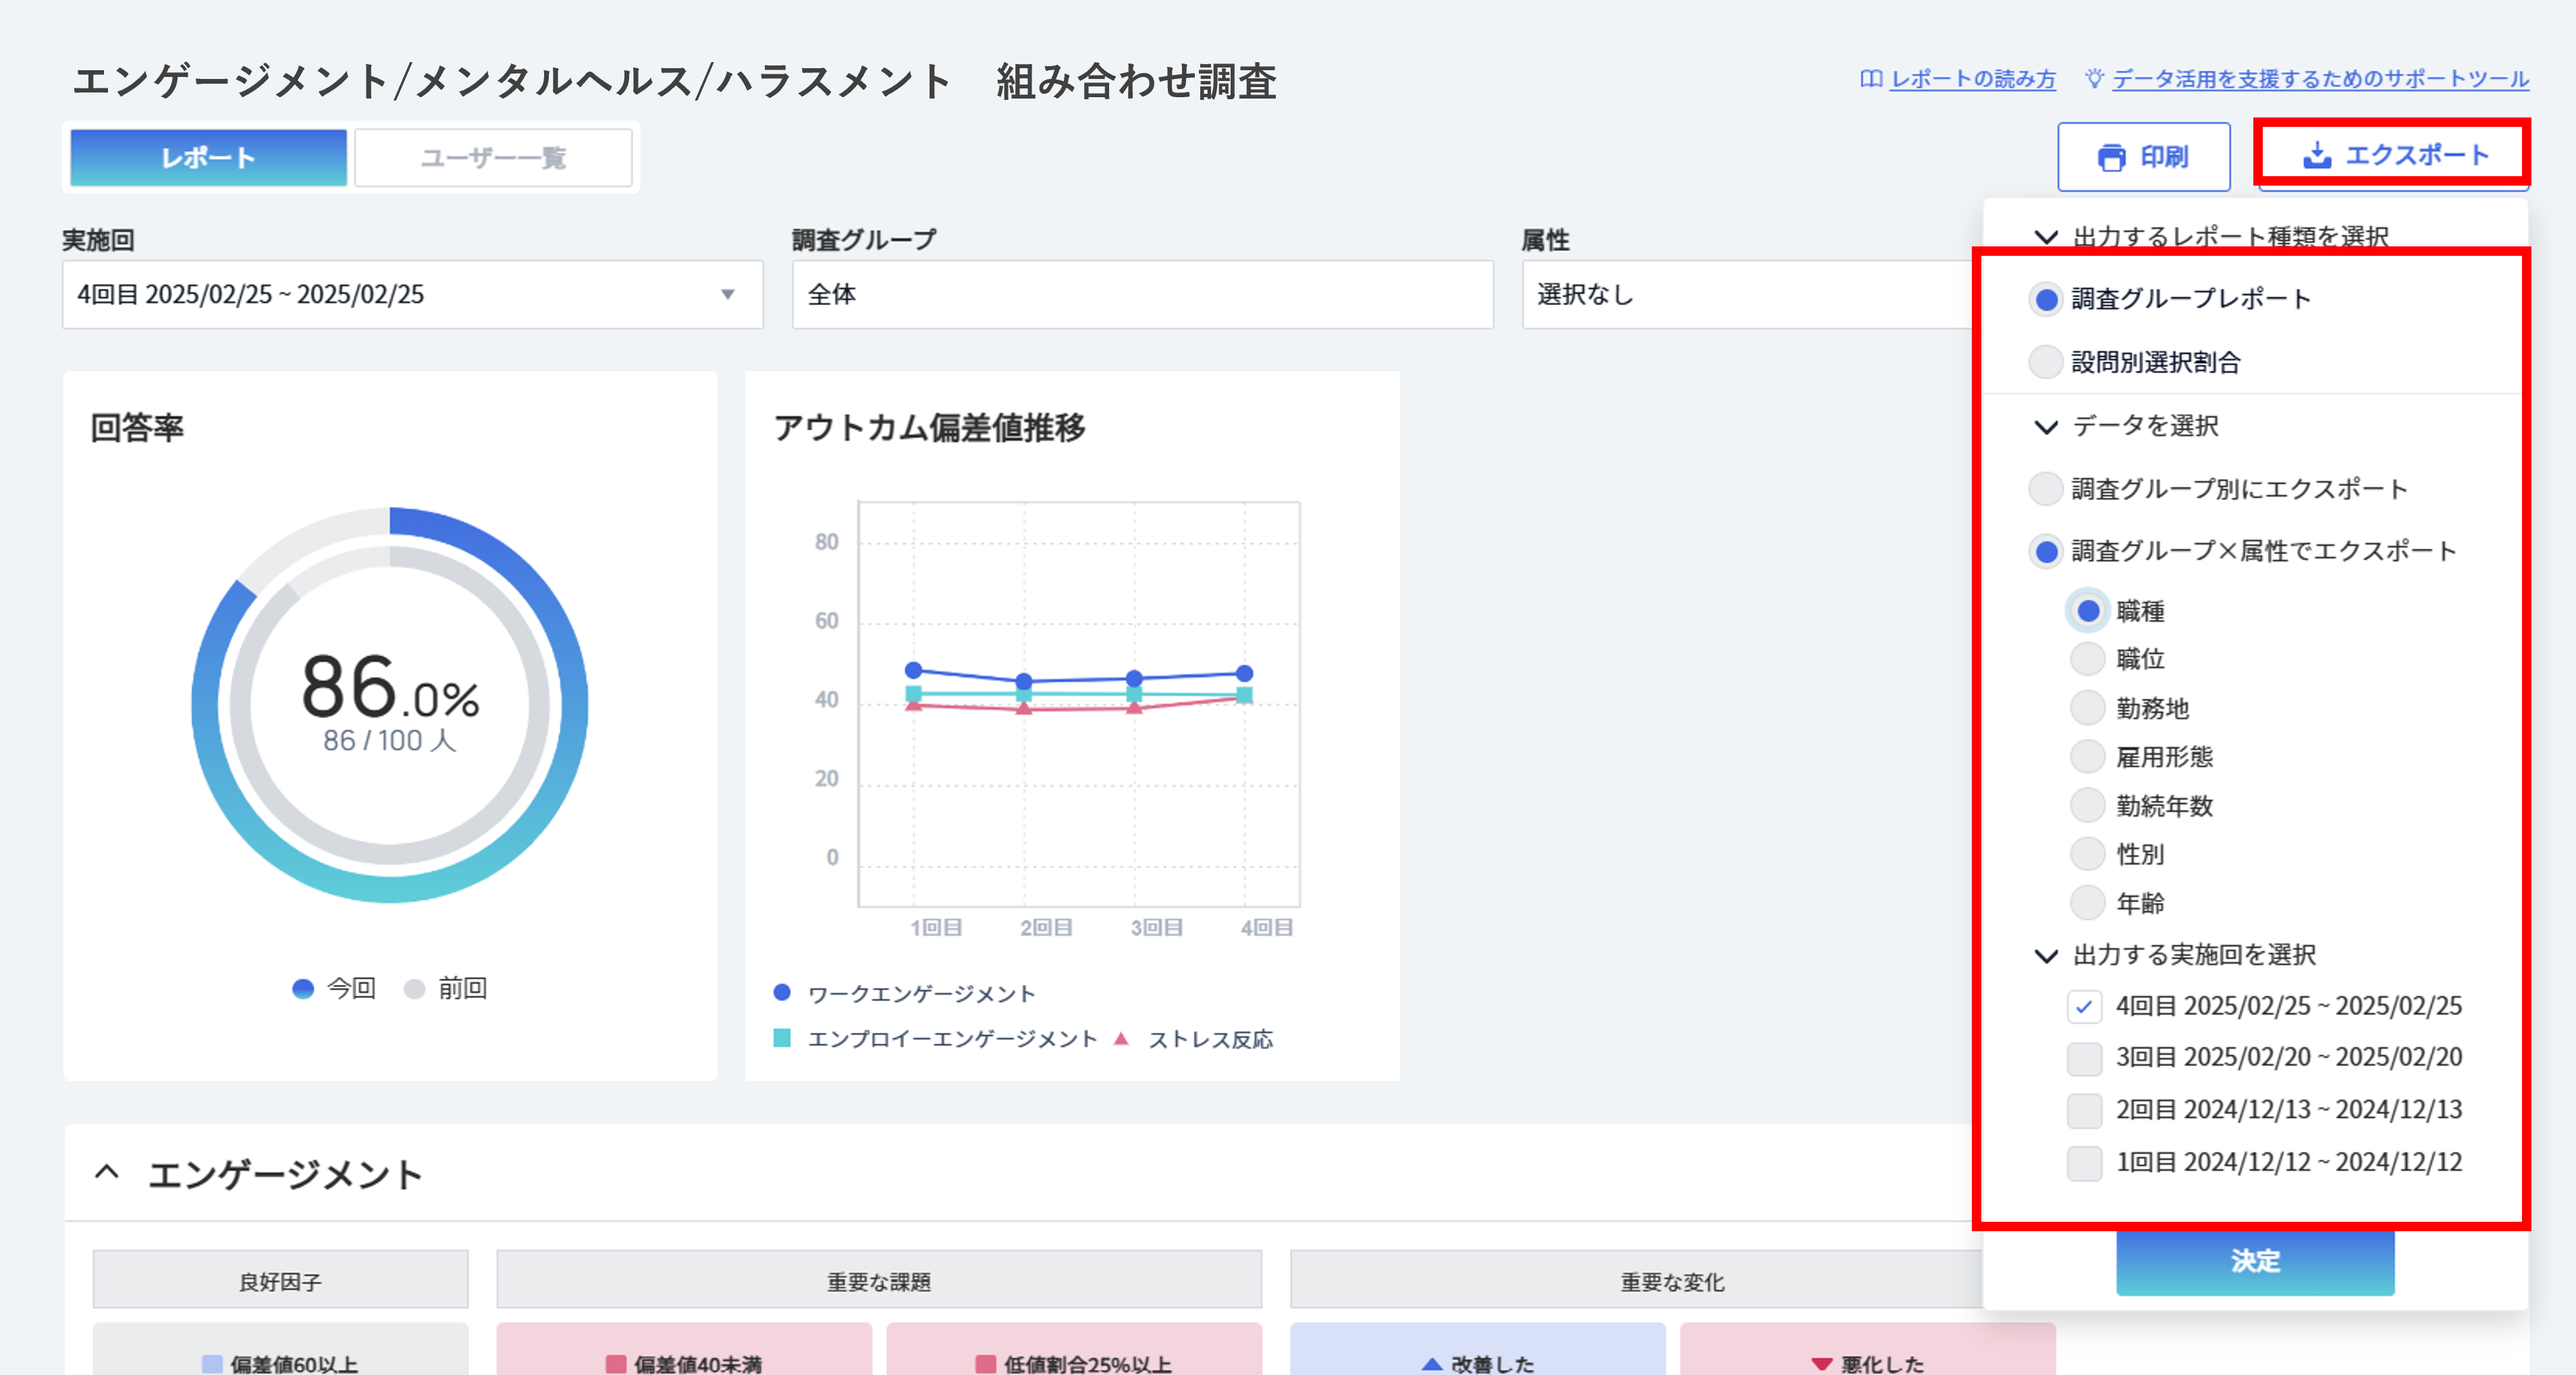Select the 勤続年数 attribute radio

click(x=2088, y=805)
